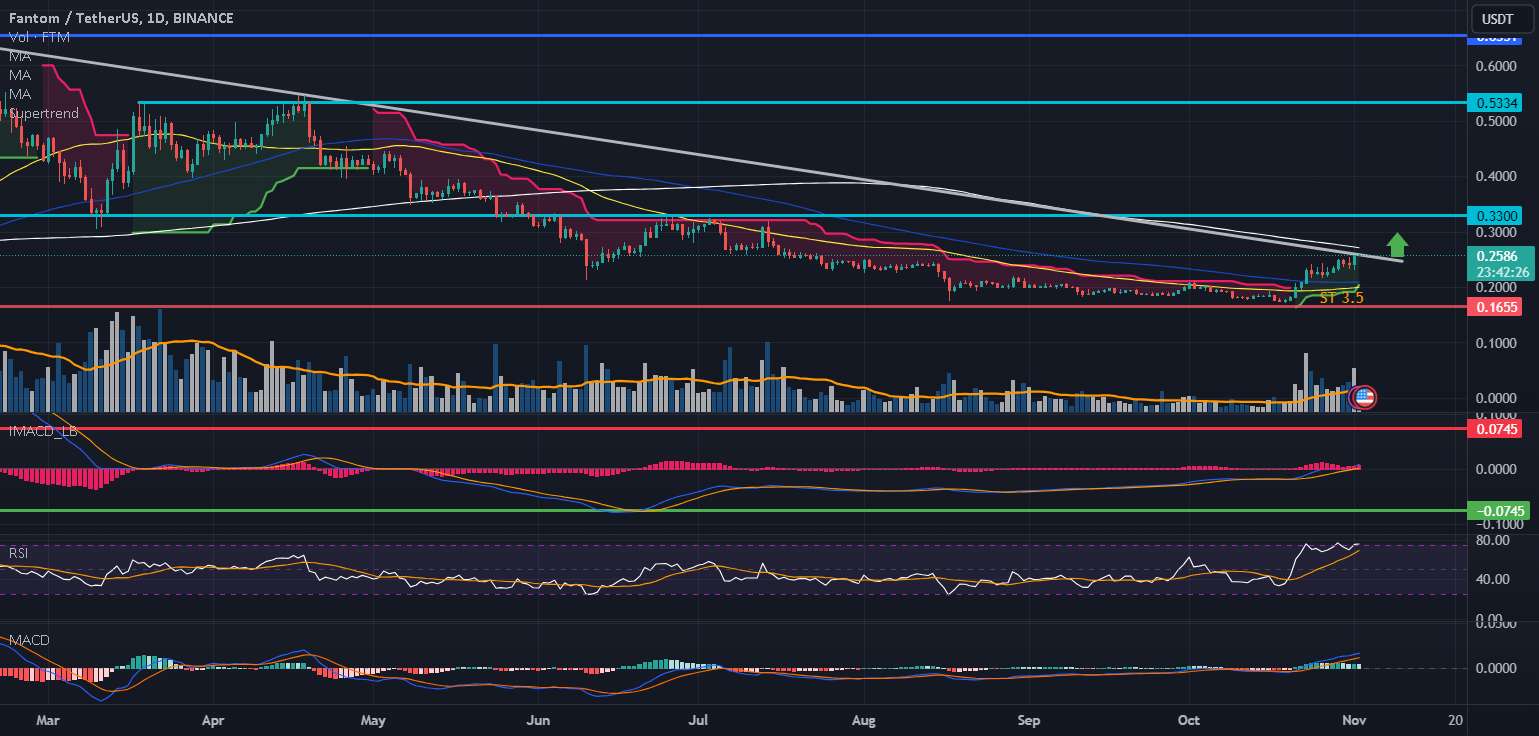This screenshot has height=736, width=1539.
Task: Click the Jun date on time axis
Action: point(538,719)
